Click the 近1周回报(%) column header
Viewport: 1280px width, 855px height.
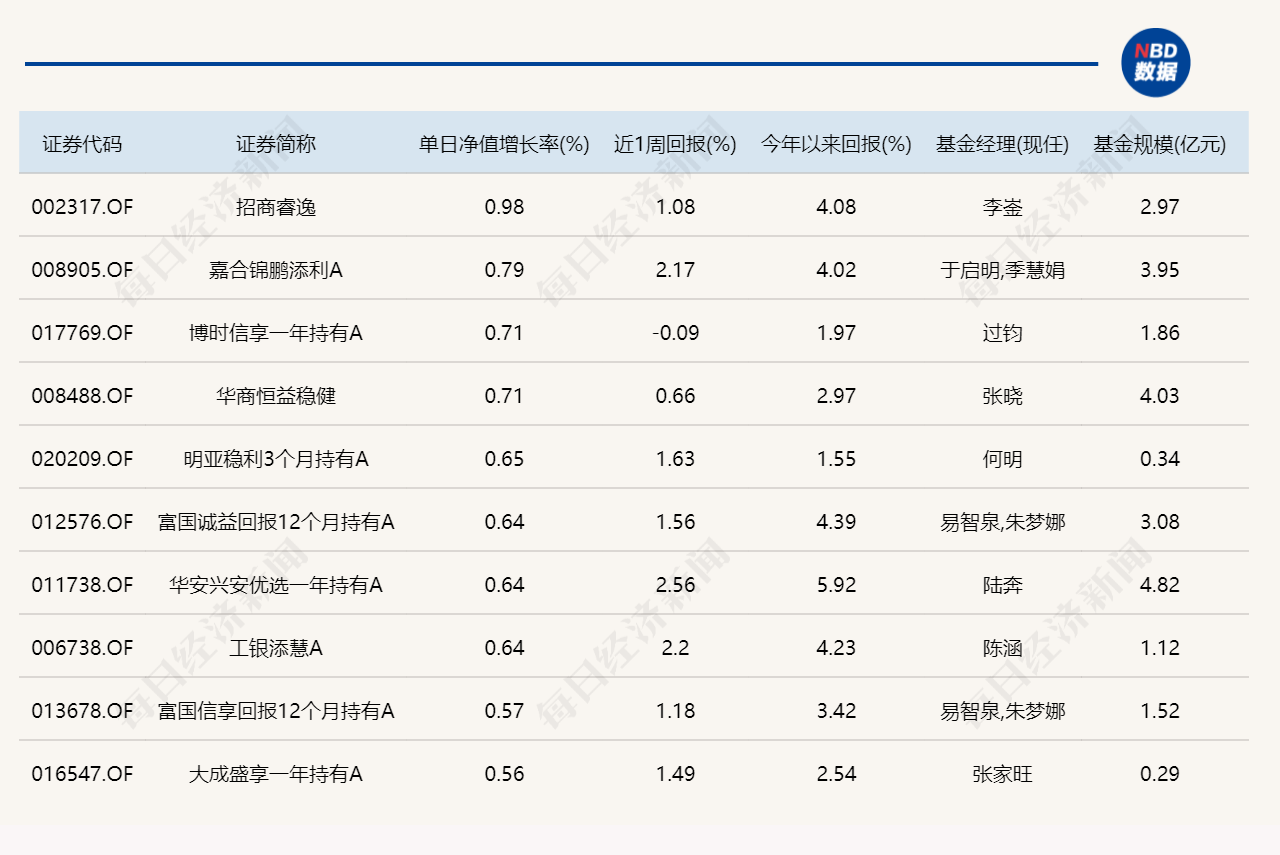point(676,143)
